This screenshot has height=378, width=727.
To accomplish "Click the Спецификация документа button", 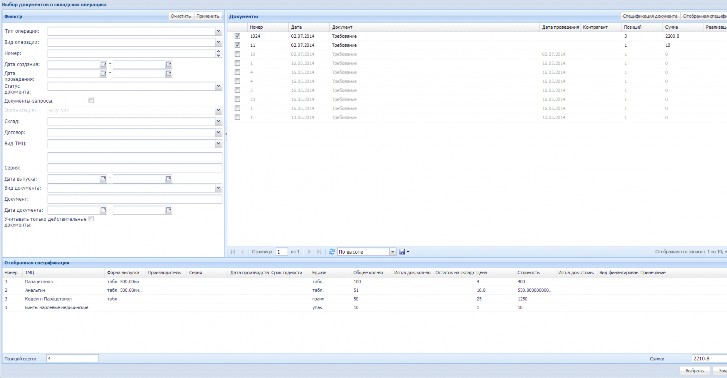I will pyautogui.click(x=650, y=16).
